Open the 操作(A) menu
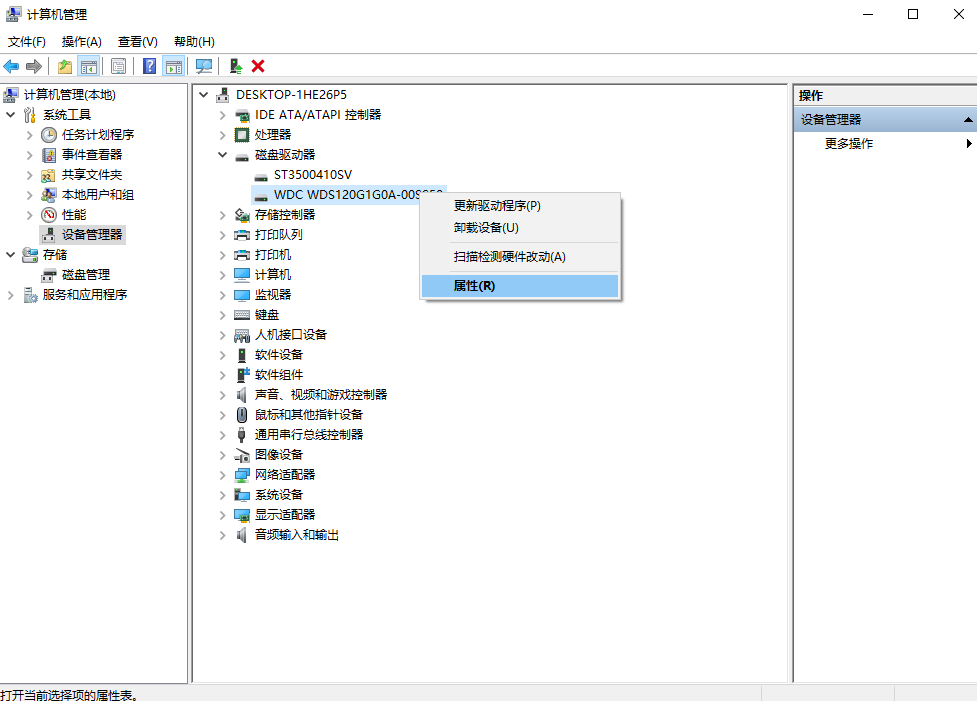The height and width of the screenshot is (701, 977). click(81, 42)
